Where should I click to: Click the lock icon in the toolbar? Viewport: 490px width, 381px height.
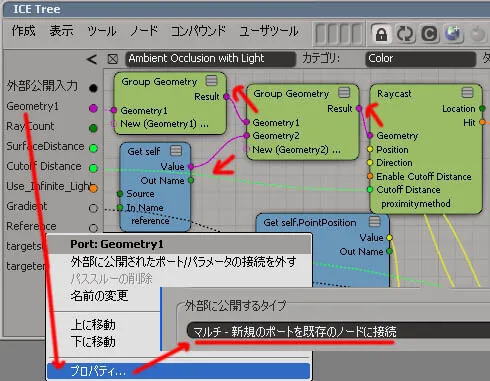click(x=381, y=34)
